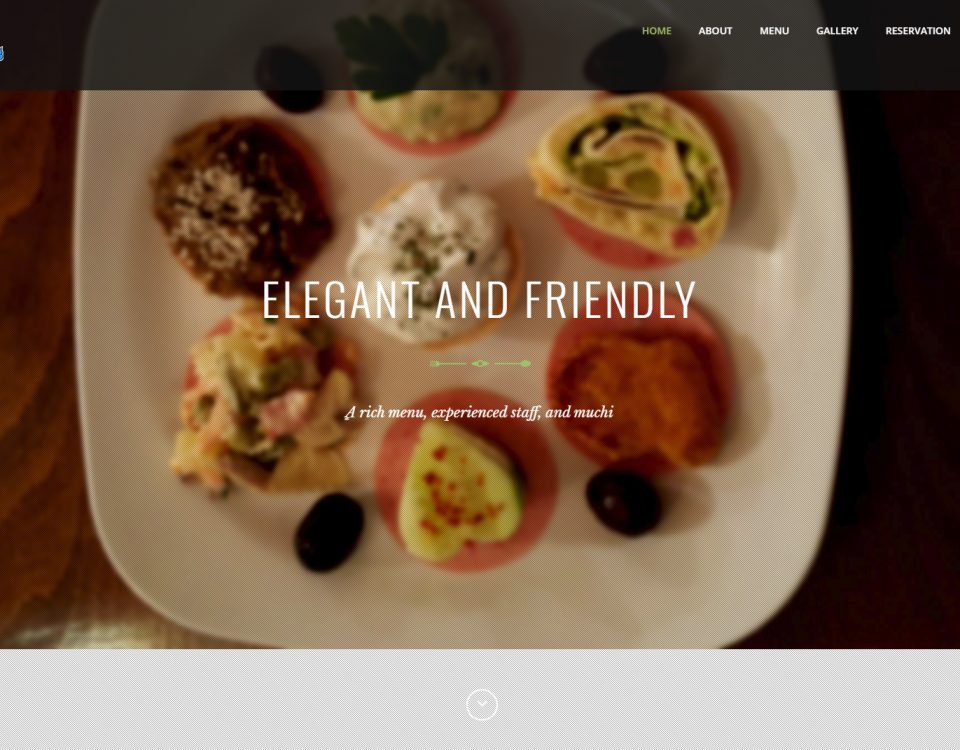Click the light gray section below hero image

point(480,699)
